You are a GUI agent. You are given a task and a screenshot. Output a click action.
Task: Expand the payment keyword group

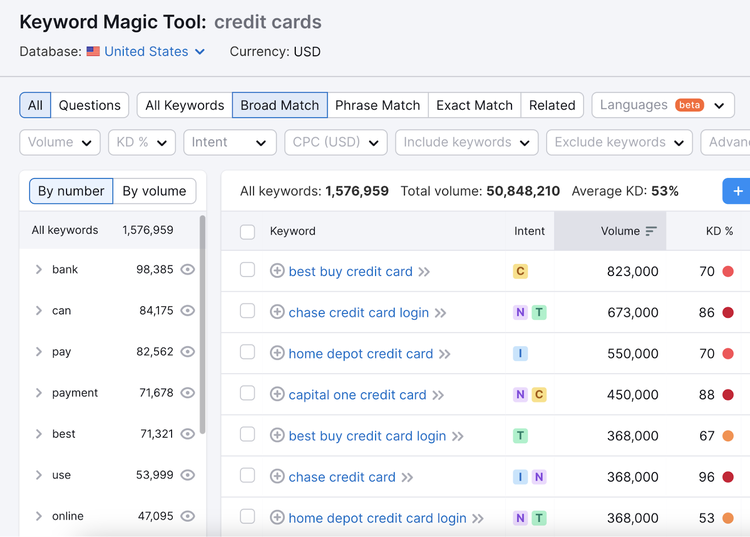pyautogui.click(x=39, y=393)
